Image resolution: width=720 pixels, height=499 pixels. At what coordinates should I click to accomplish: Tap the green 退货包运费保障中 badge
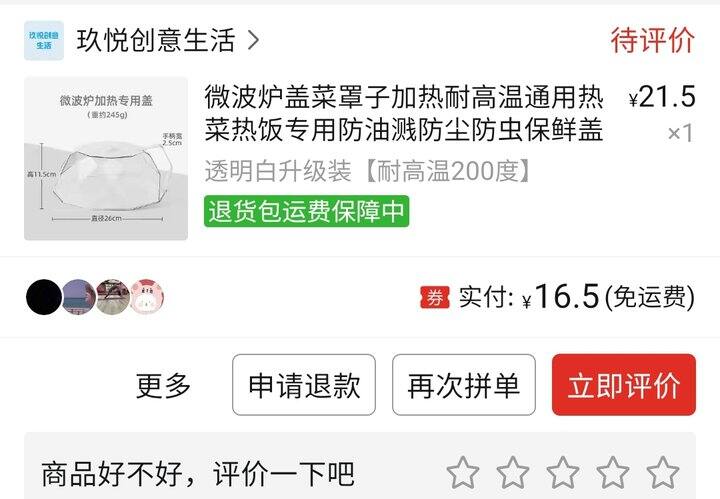(x=306, y=211)
